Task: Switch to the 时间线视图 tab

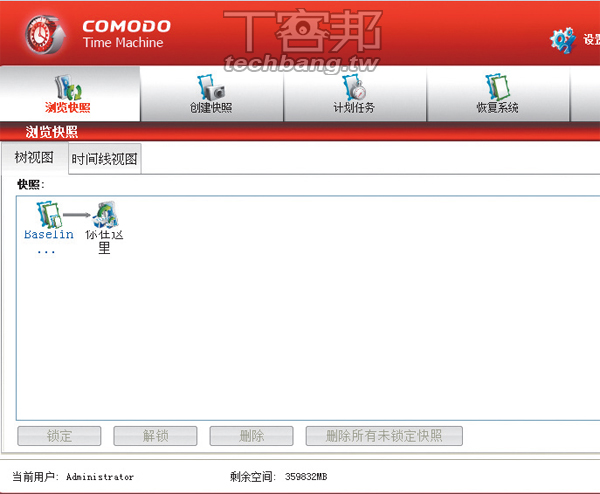Action: pos(104,159)
